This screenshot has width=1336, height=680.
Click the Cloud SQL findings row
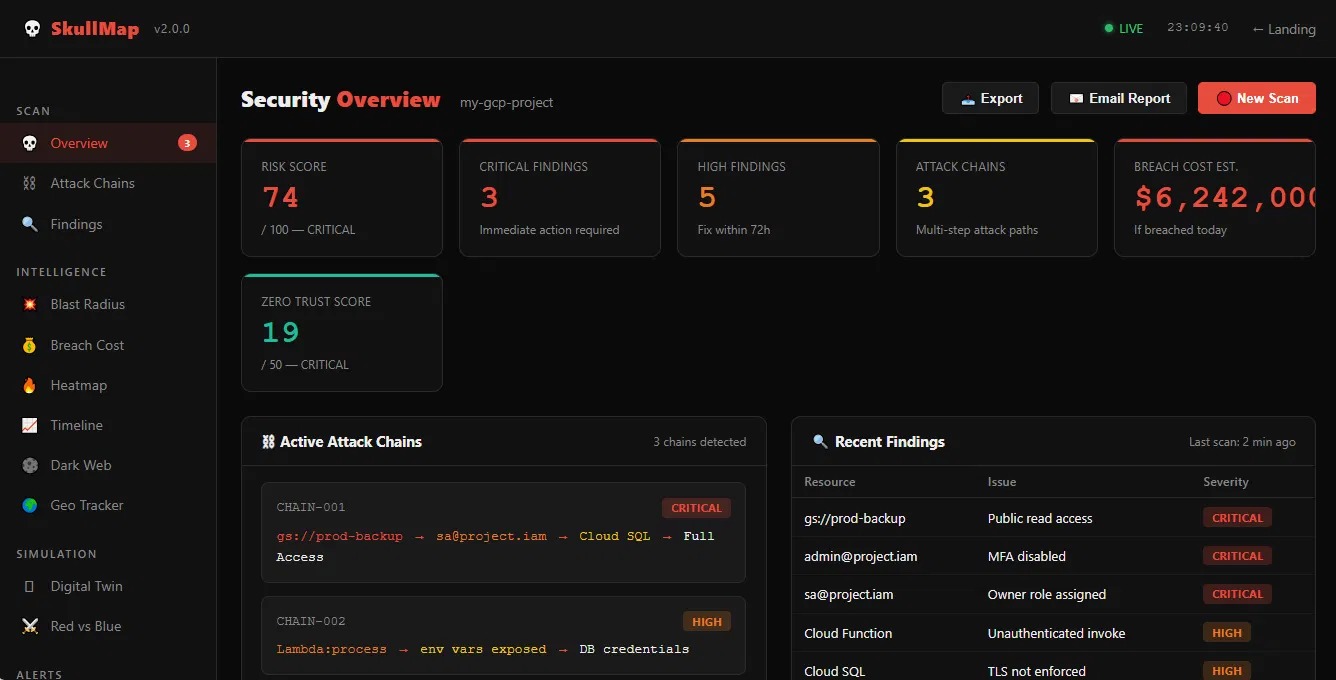(x=1053, y=668)
